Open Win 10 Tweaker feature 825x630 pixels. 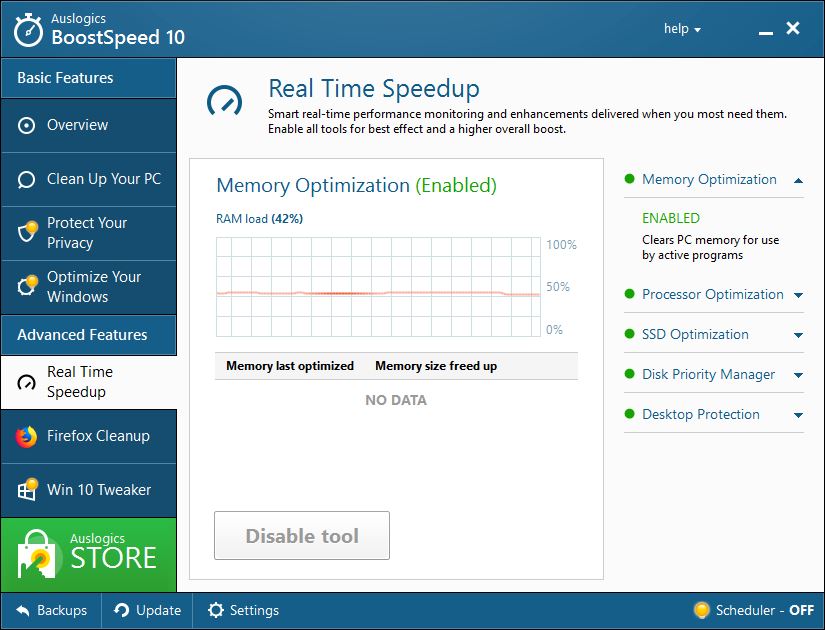[88, 490]
